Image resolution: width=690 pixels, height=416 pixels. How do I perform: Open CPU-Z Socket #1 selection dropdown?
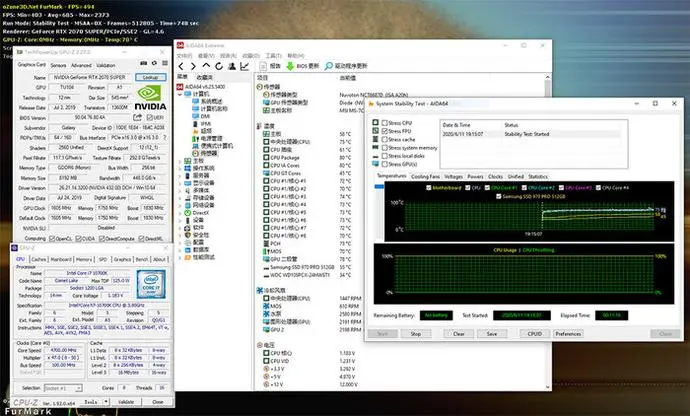tap(78, 388)
